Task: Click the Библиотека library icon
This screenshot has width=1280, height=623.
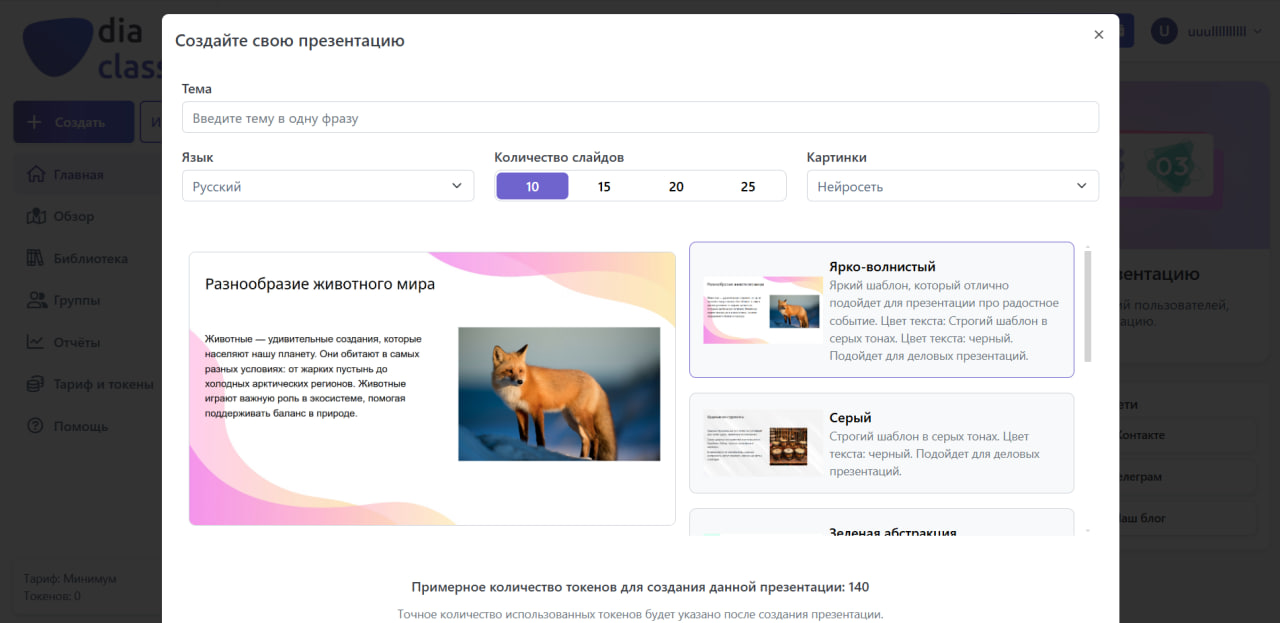Action: pyautogui.click(x=36, y=258)
